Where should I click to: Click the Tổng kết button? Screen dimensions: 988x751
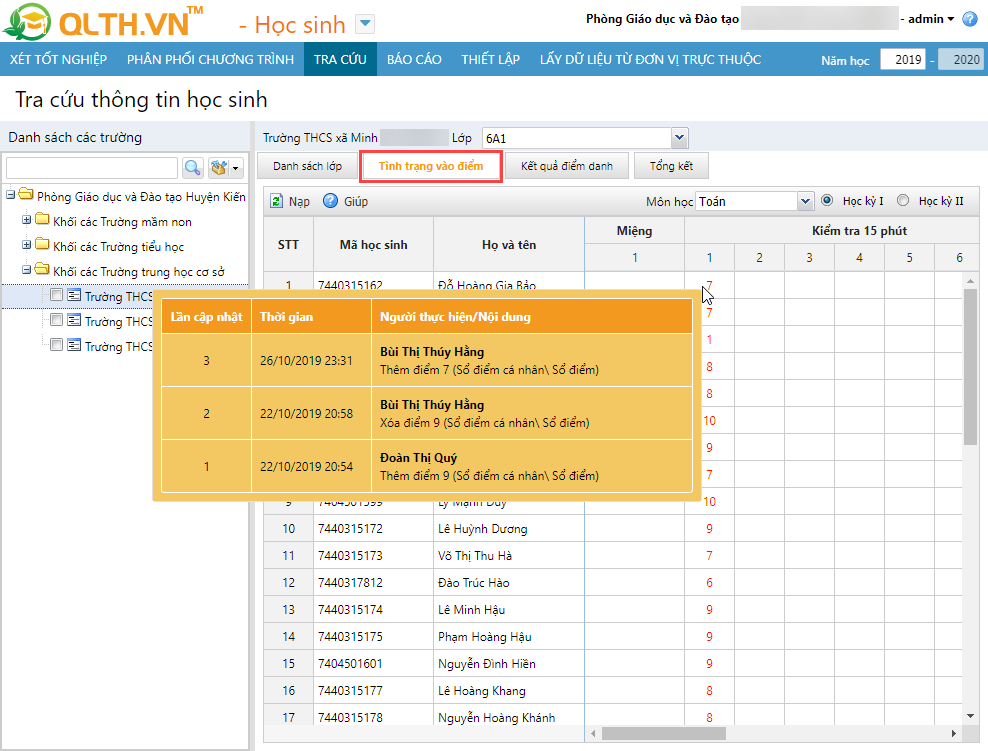671,166
